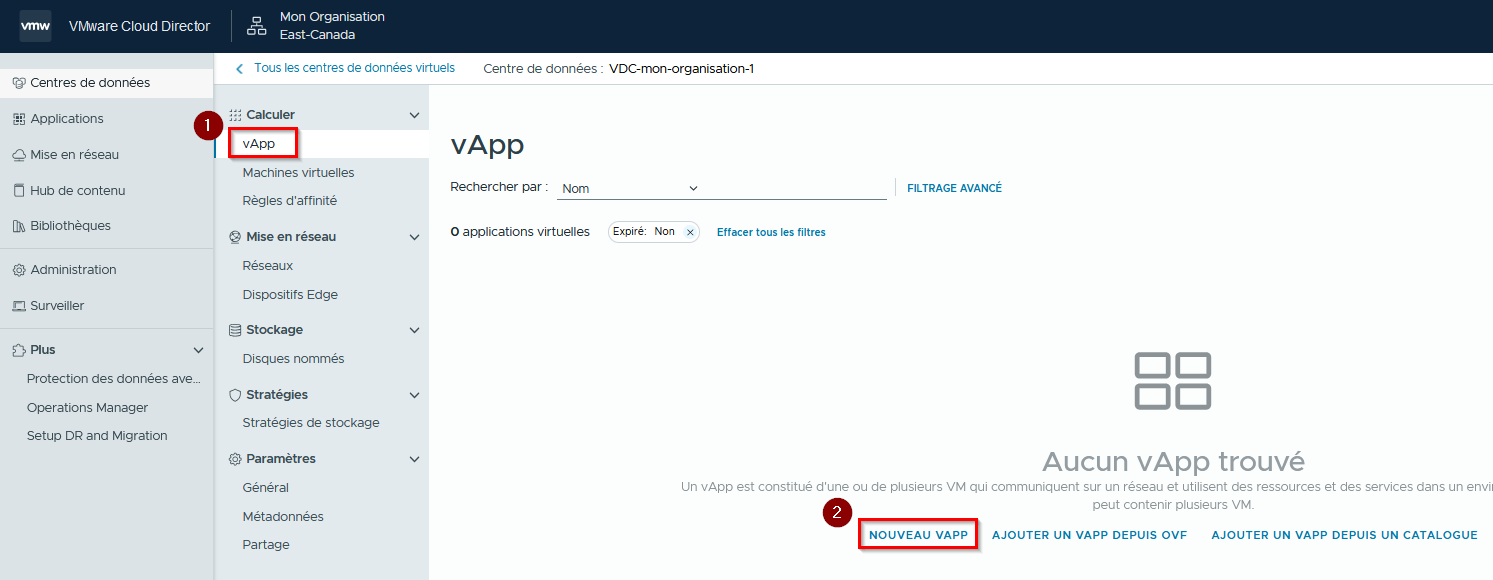Click Effacer tous les filtres link
This screenshot has width=1493, height=580.
tap(771, 232)
